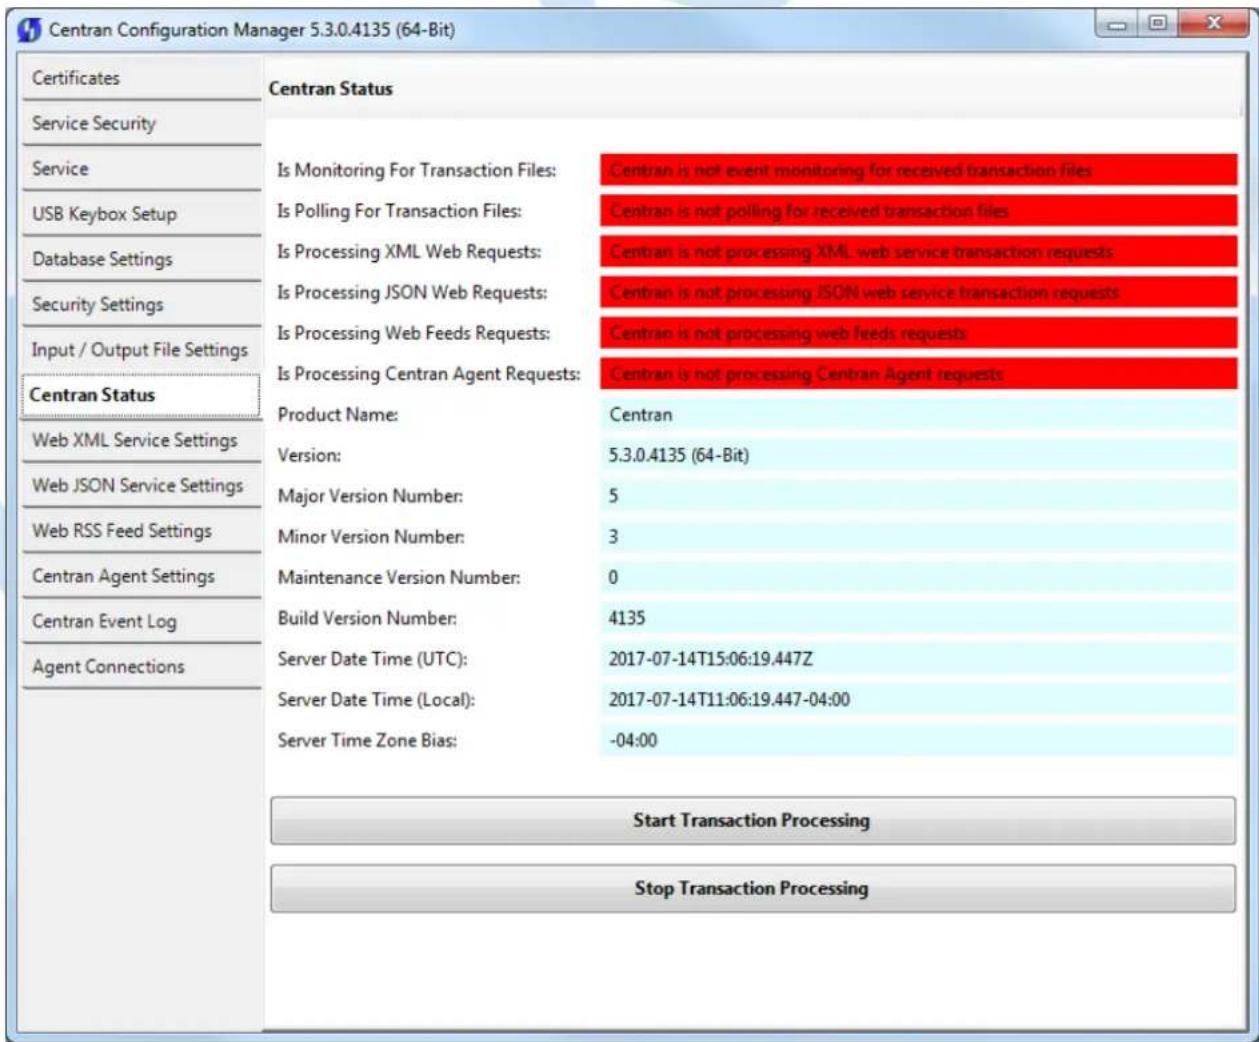The image size is (1259, 1042).
Task: Close the Centran Configuration Manager window
Action: coord(1212,24)
